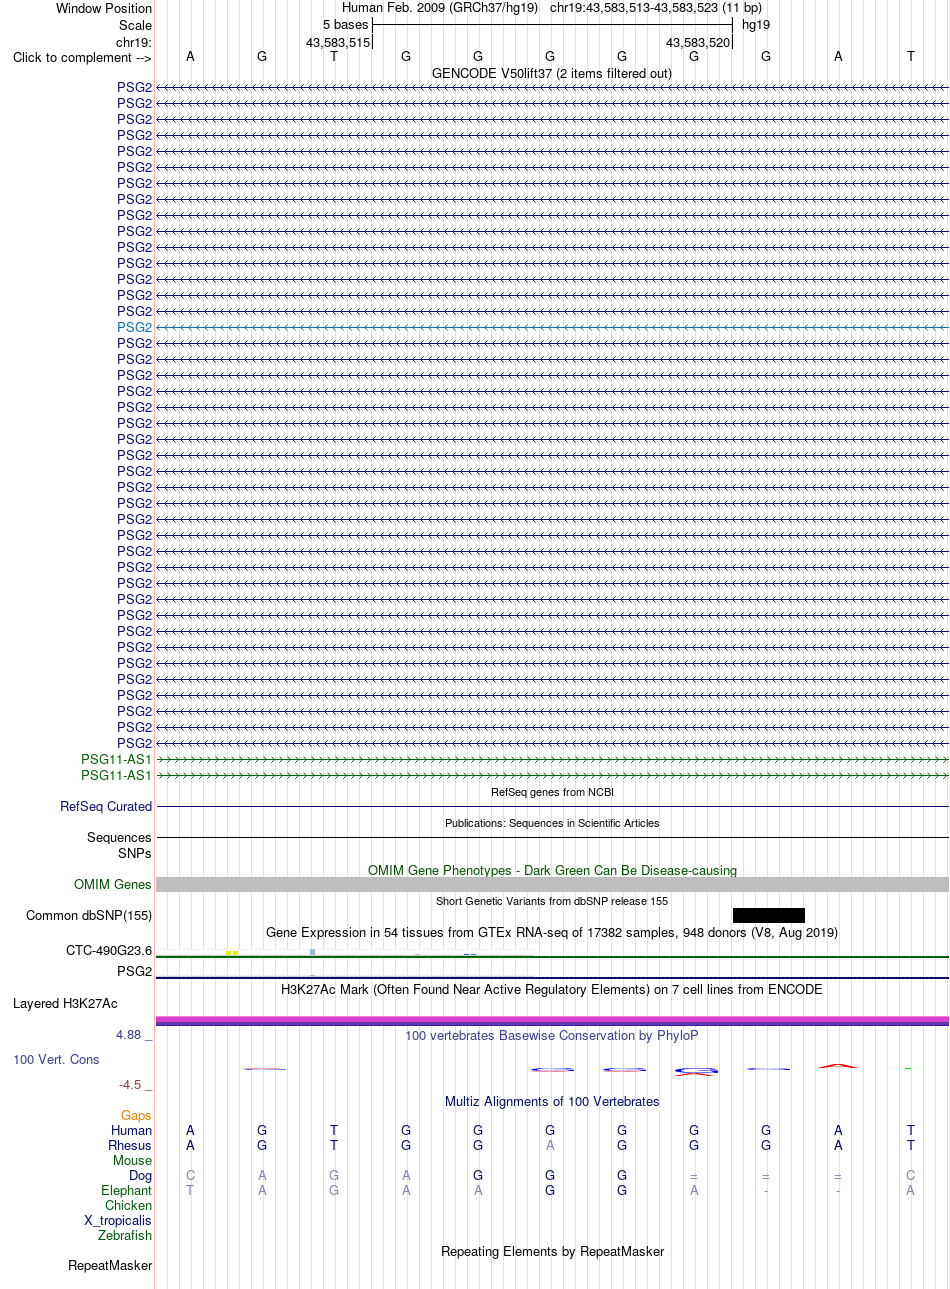
Task: Click the 'chr19:' ruler label
Action: 134,42
